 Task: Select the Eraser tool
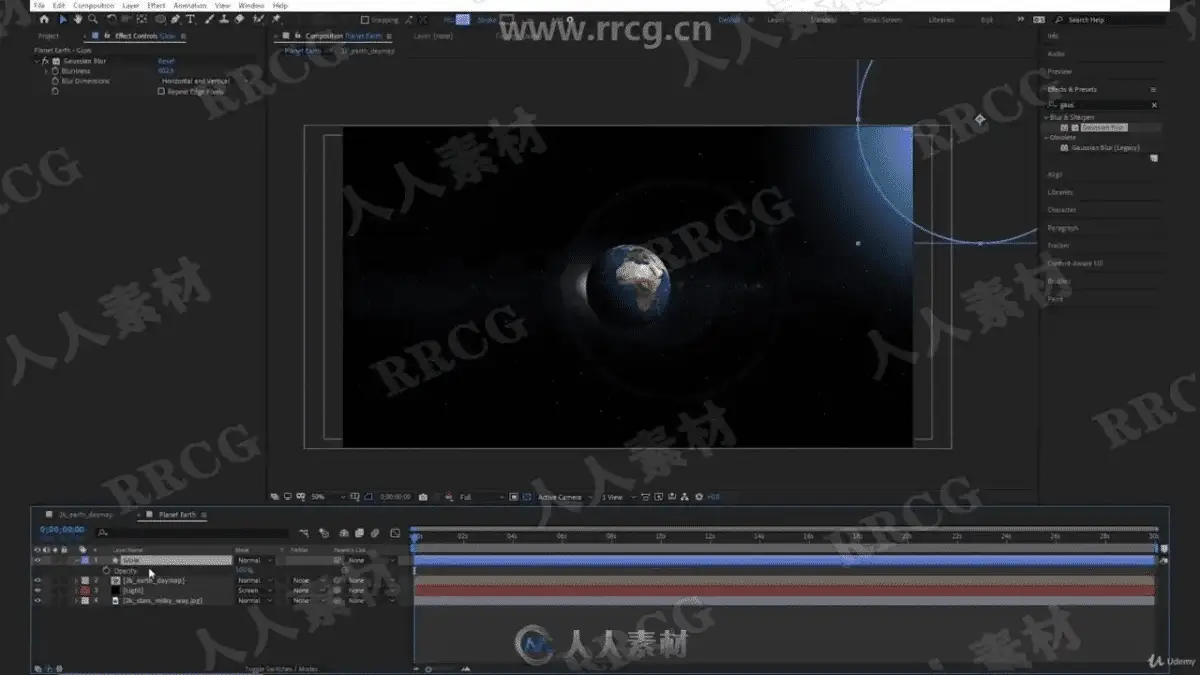239,19
